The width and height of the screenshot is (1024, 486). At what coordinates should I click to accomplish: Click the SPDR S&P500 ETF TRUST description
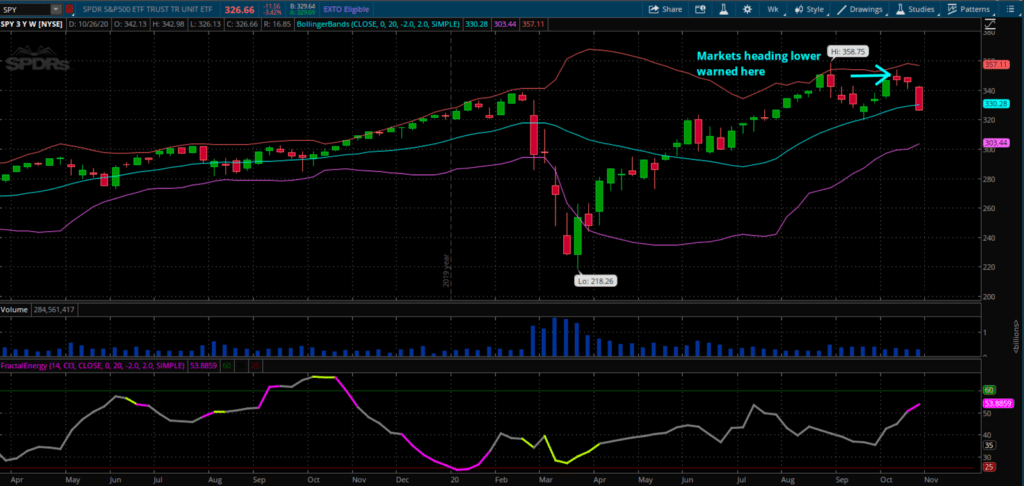click(146, 9)
